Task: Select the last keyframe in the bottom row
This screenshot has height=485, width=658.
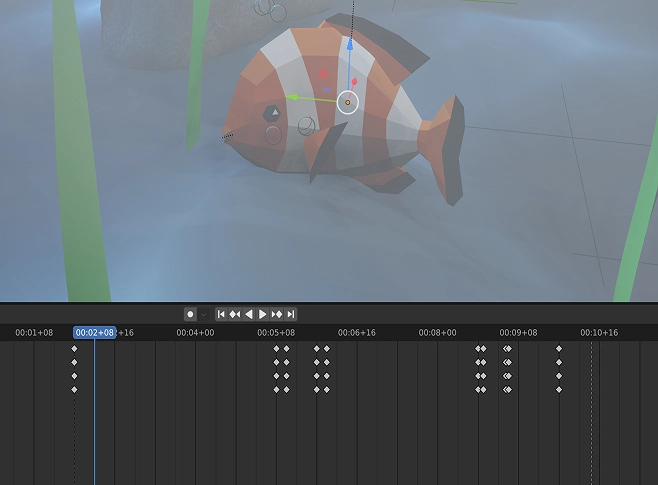Action: (559, 390)
